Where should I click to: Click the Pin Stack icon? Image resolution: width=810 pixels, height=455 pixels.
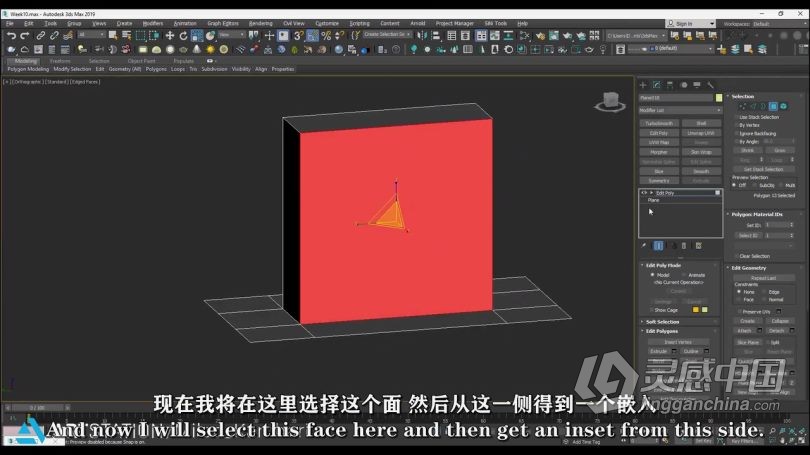point(644,246)
